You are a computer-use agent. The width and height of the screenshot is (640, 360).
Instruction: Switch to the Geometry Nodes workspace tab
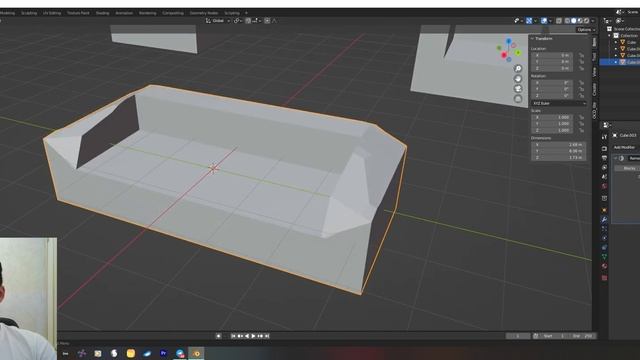coord(204,13)
